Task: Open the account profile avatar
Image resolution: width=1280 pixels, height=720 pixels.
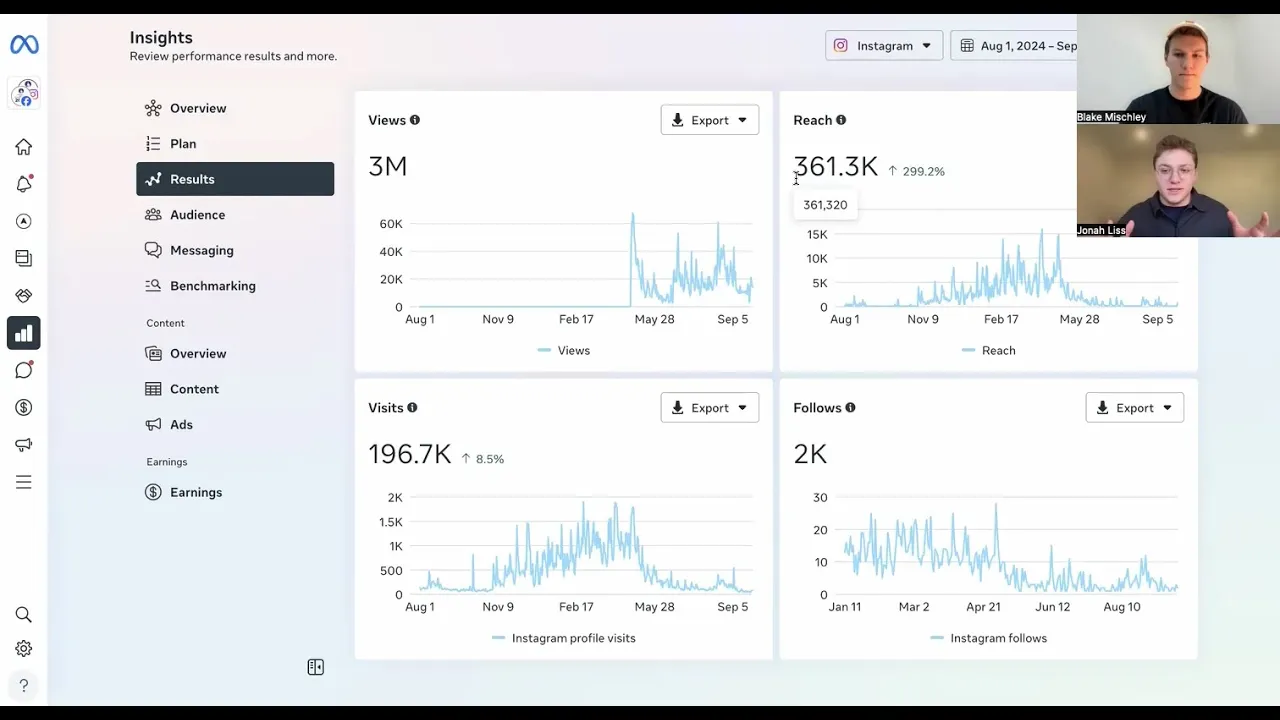Action: tap(24, 94)
